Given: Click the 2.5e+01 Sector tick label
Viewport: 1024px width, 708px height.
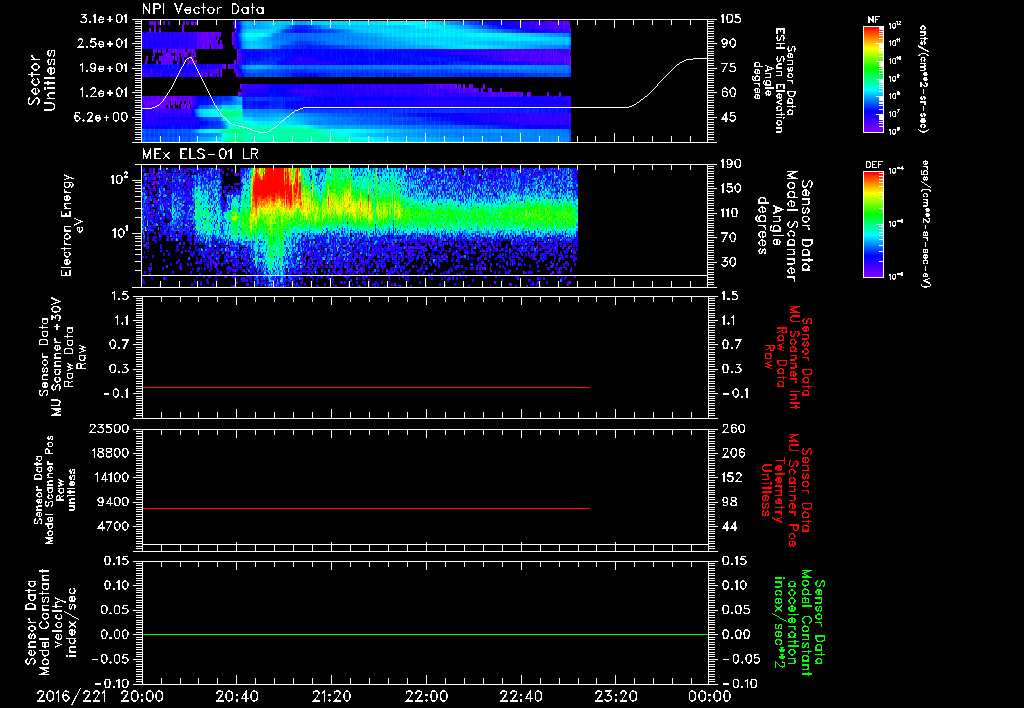Looking at the screenshot, I should (x=104, y=43).
